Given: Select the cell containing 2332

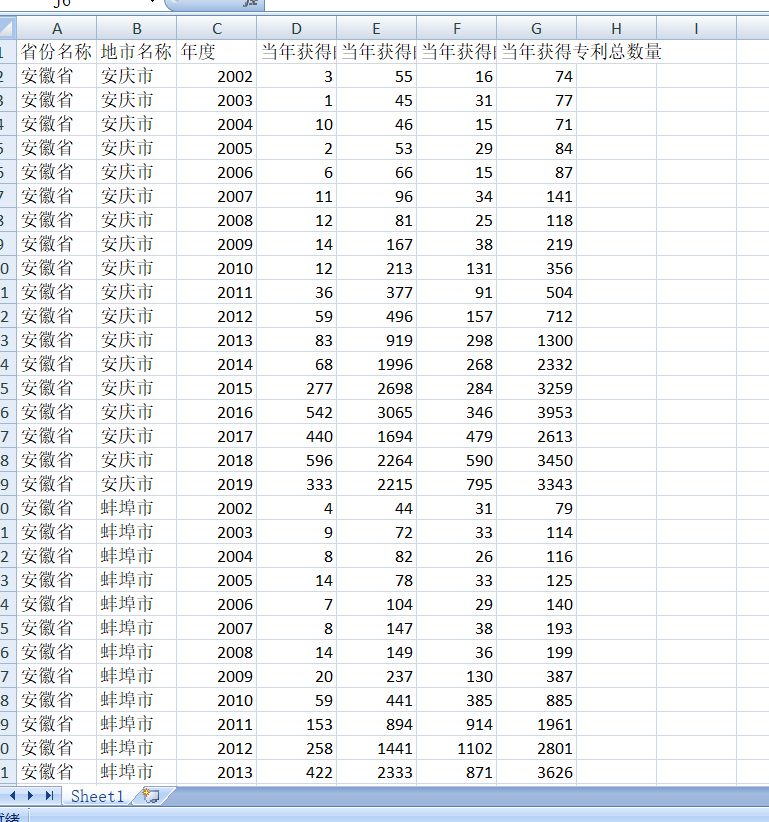Looking at the screenshot, I should 536,364.
